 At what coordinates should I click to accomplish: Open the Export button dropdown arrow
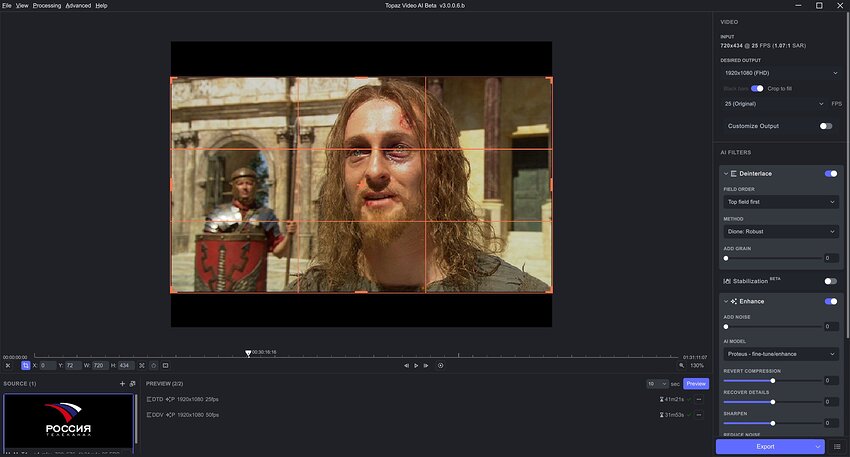[x=817, y=447]
